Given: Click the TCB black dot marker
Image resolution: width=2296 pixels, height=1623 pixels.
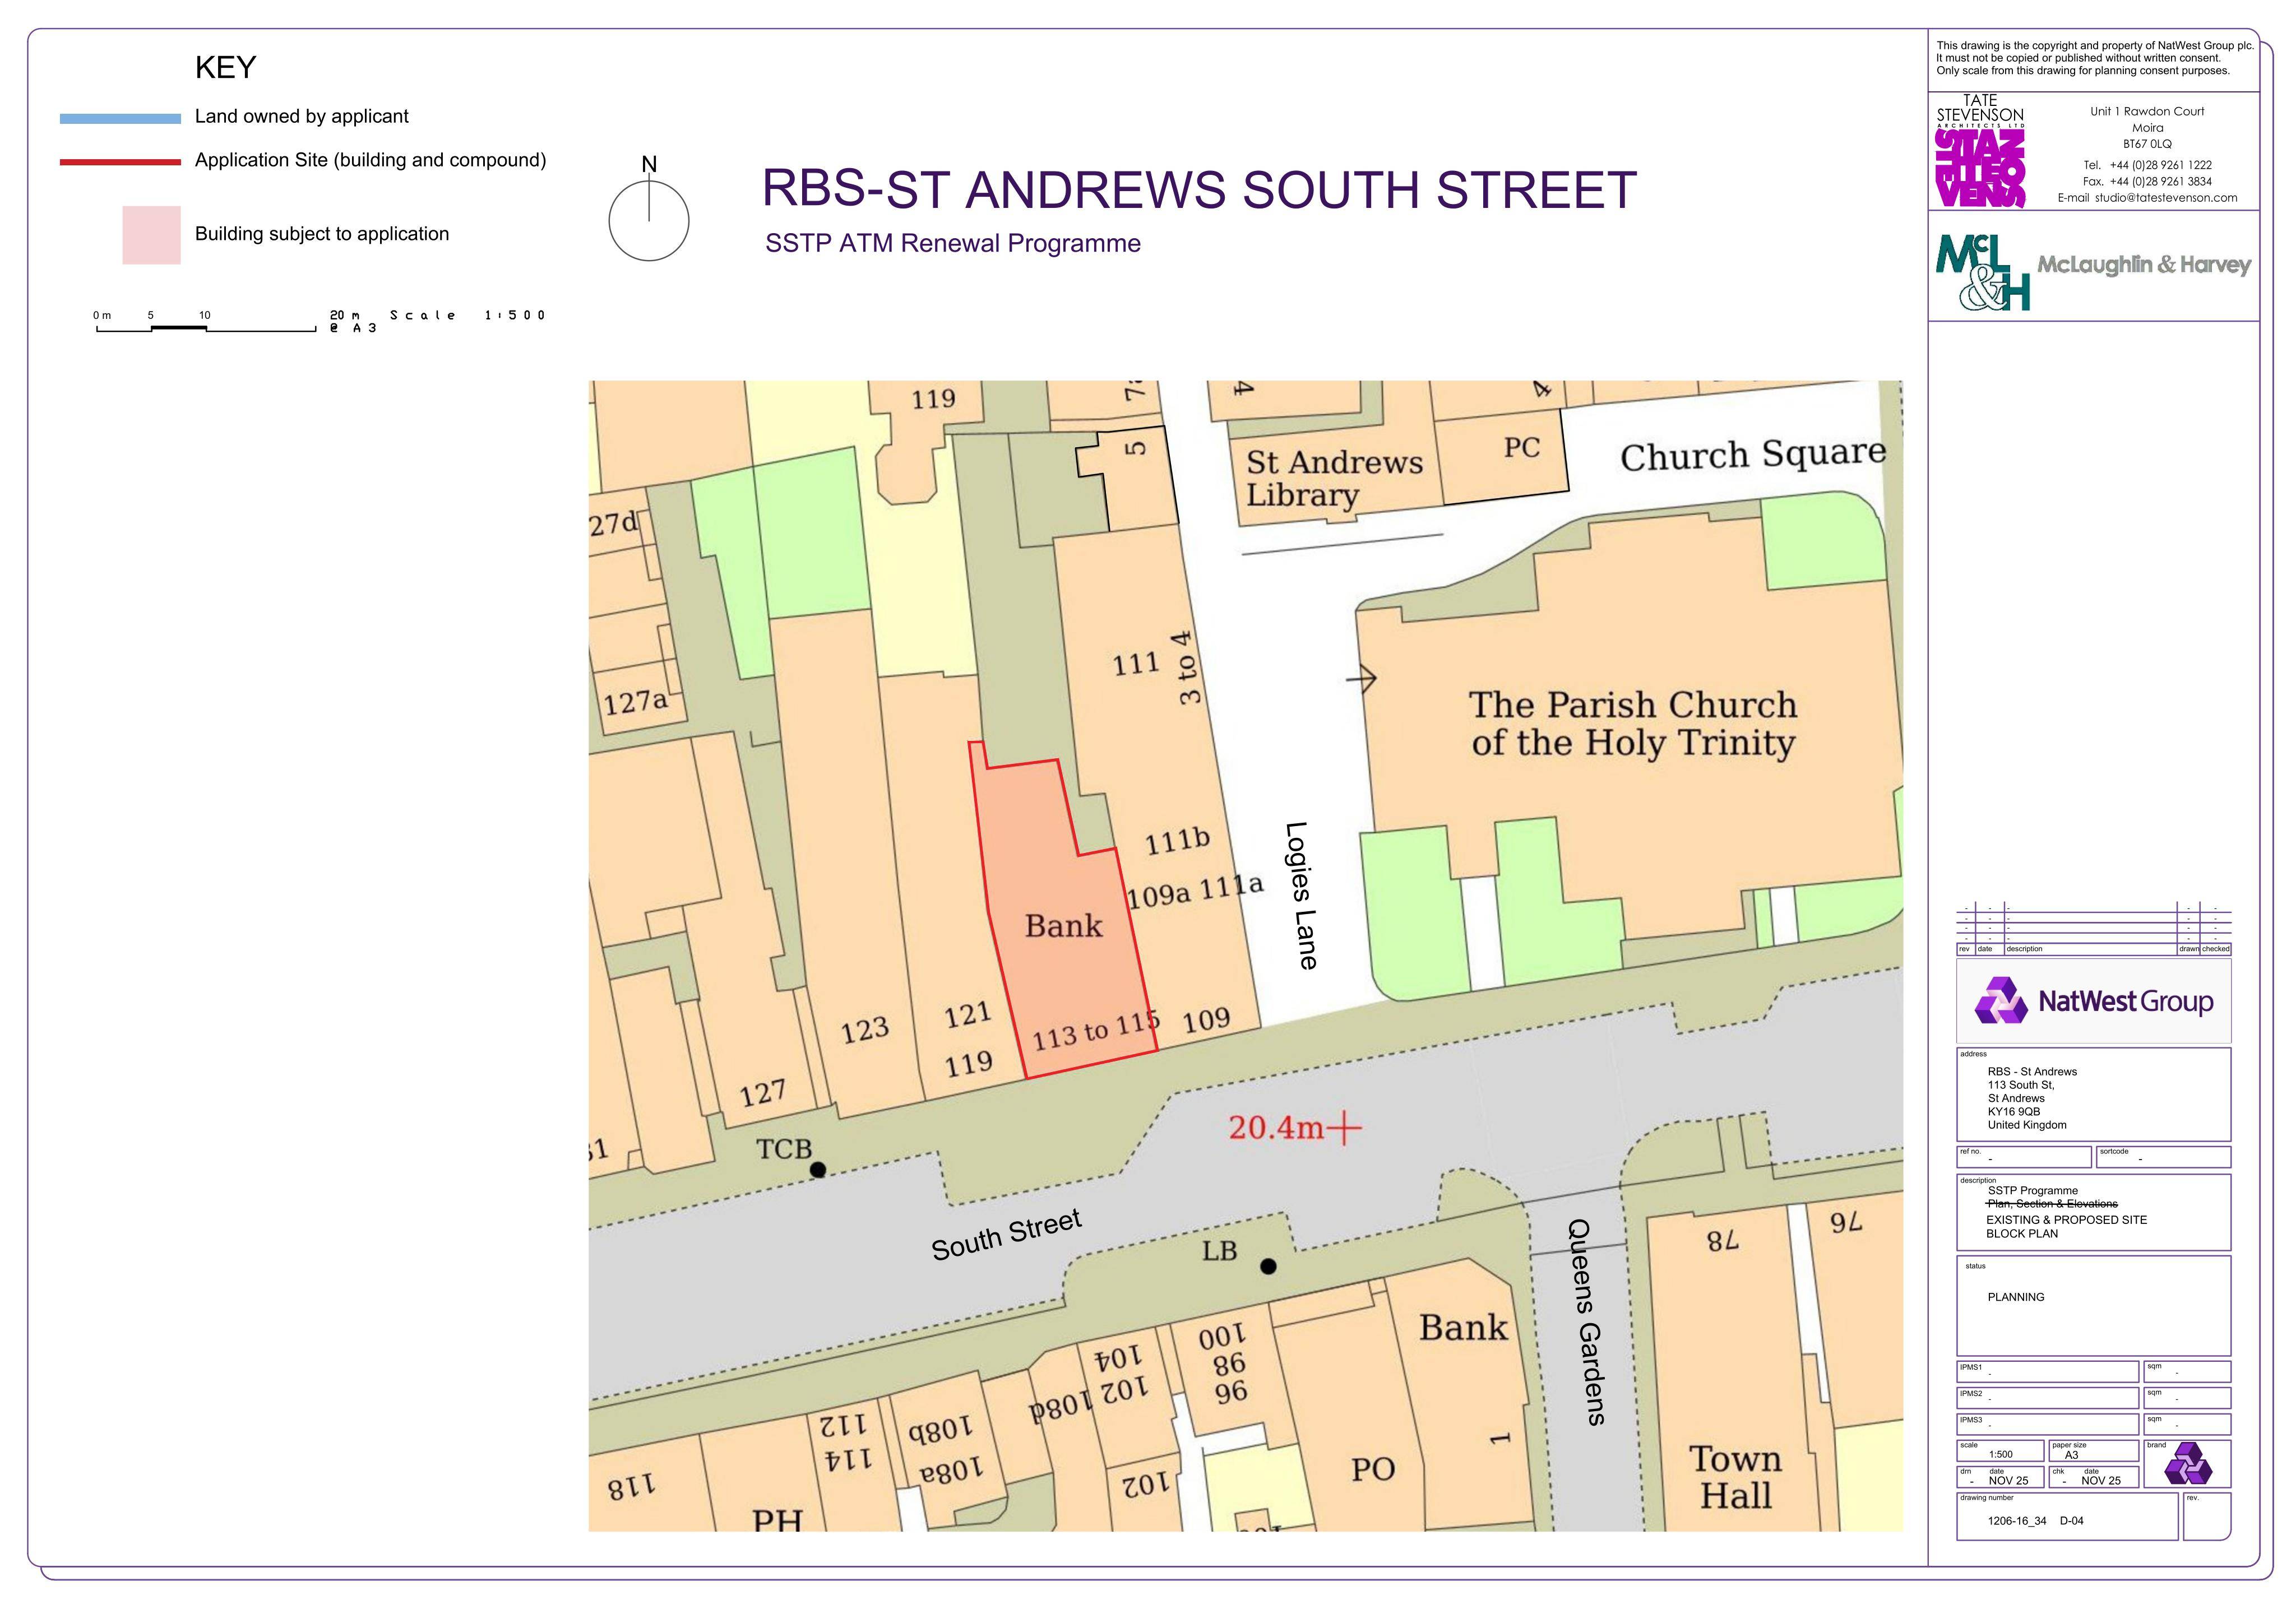Looking at the screenshot, I should pyautogui.click(x=818, y=1170).
